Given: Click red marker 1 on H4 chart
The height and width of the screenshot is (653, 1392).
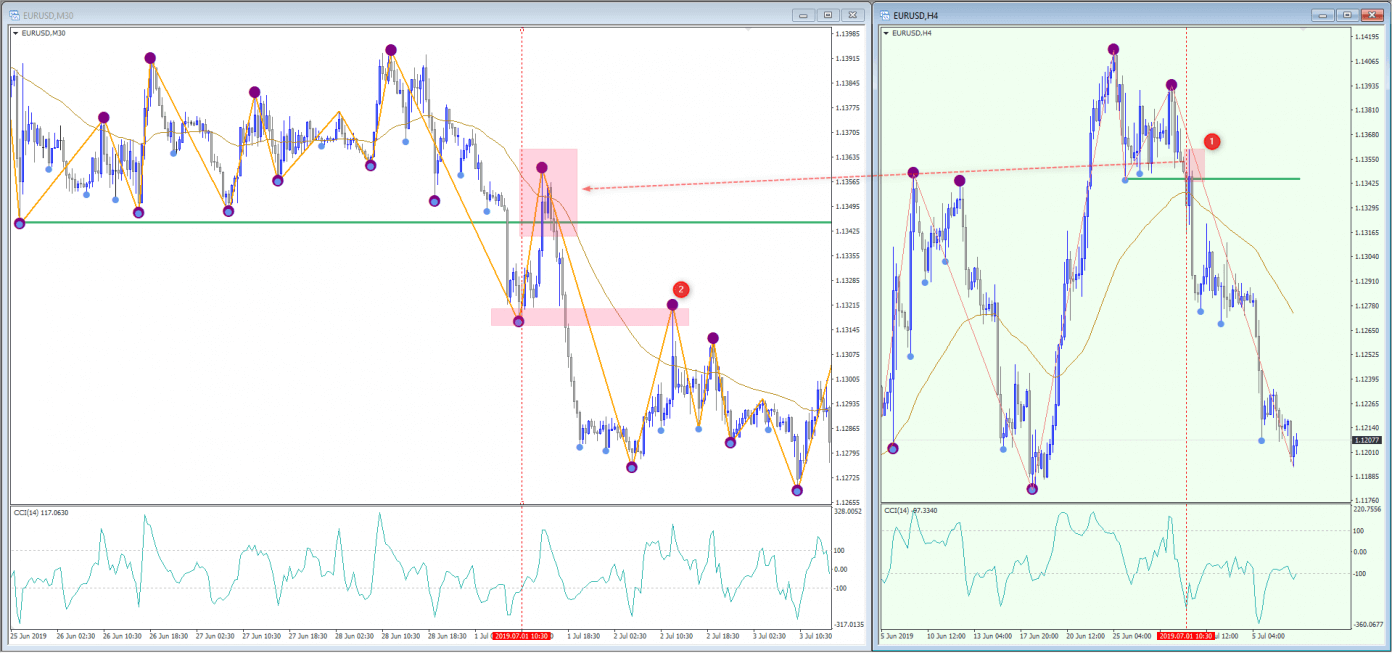Looking at the screenshot, I should (1211, 142).
